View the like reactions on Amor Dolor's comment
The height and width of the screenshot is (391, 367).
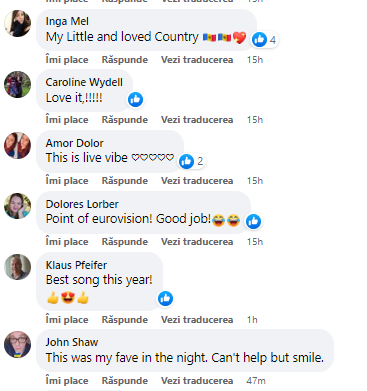click(192, 161)
